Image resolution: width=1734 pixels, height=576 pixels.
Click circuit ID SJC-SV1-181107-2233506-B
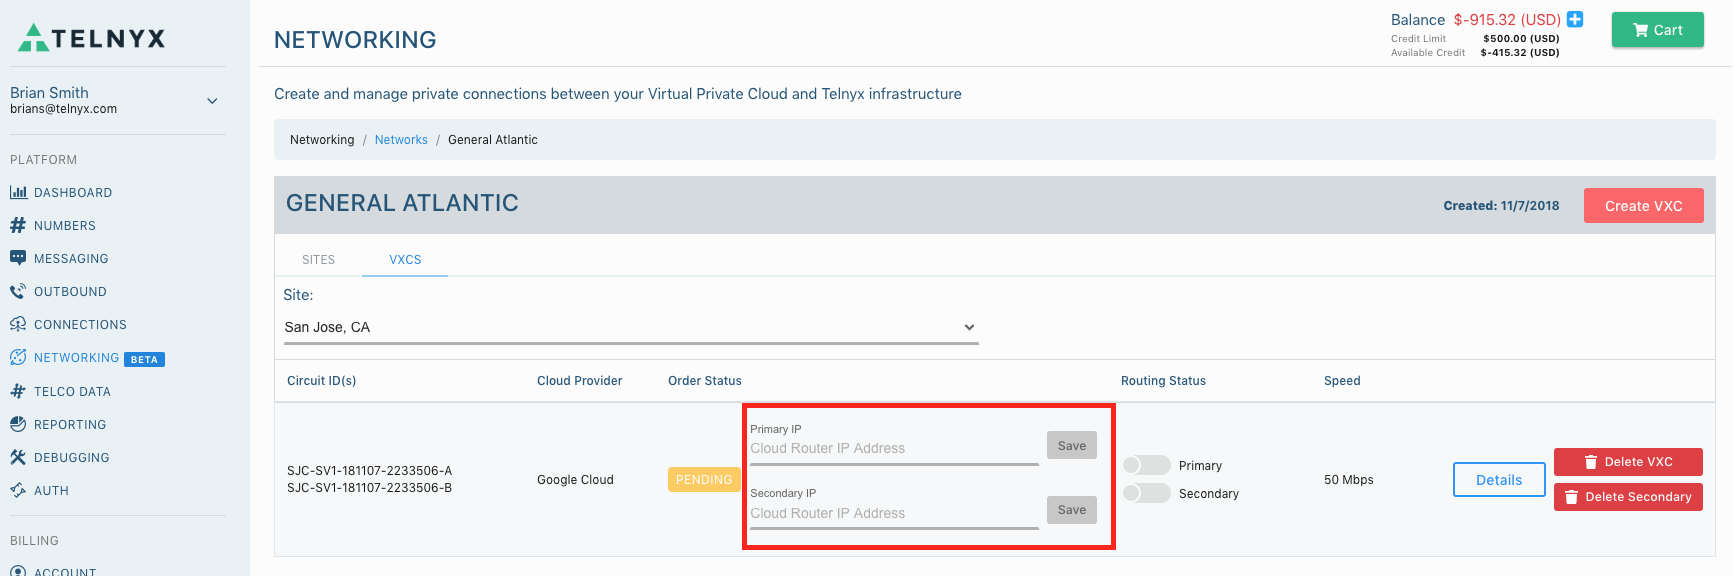point(369,488)
